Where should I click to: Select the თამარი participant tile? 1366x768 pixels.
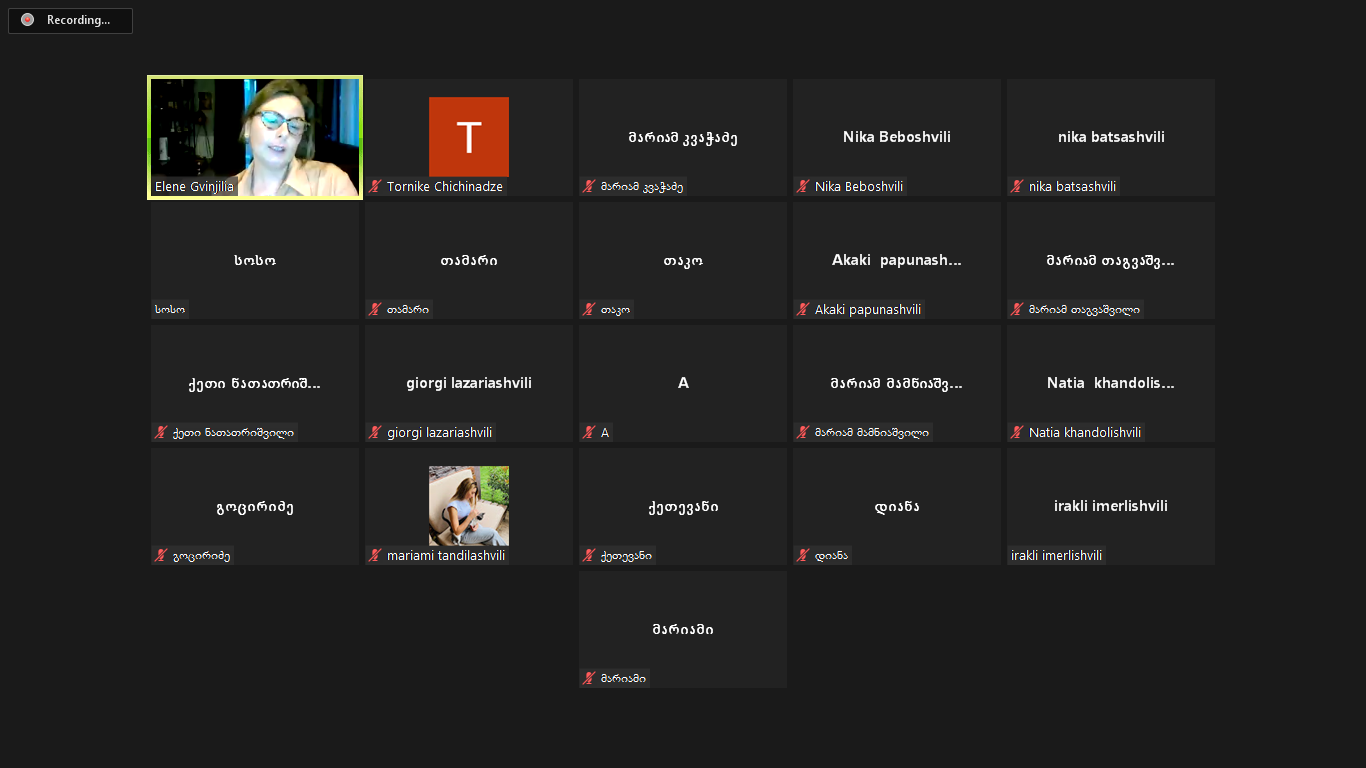pos(468,261)
